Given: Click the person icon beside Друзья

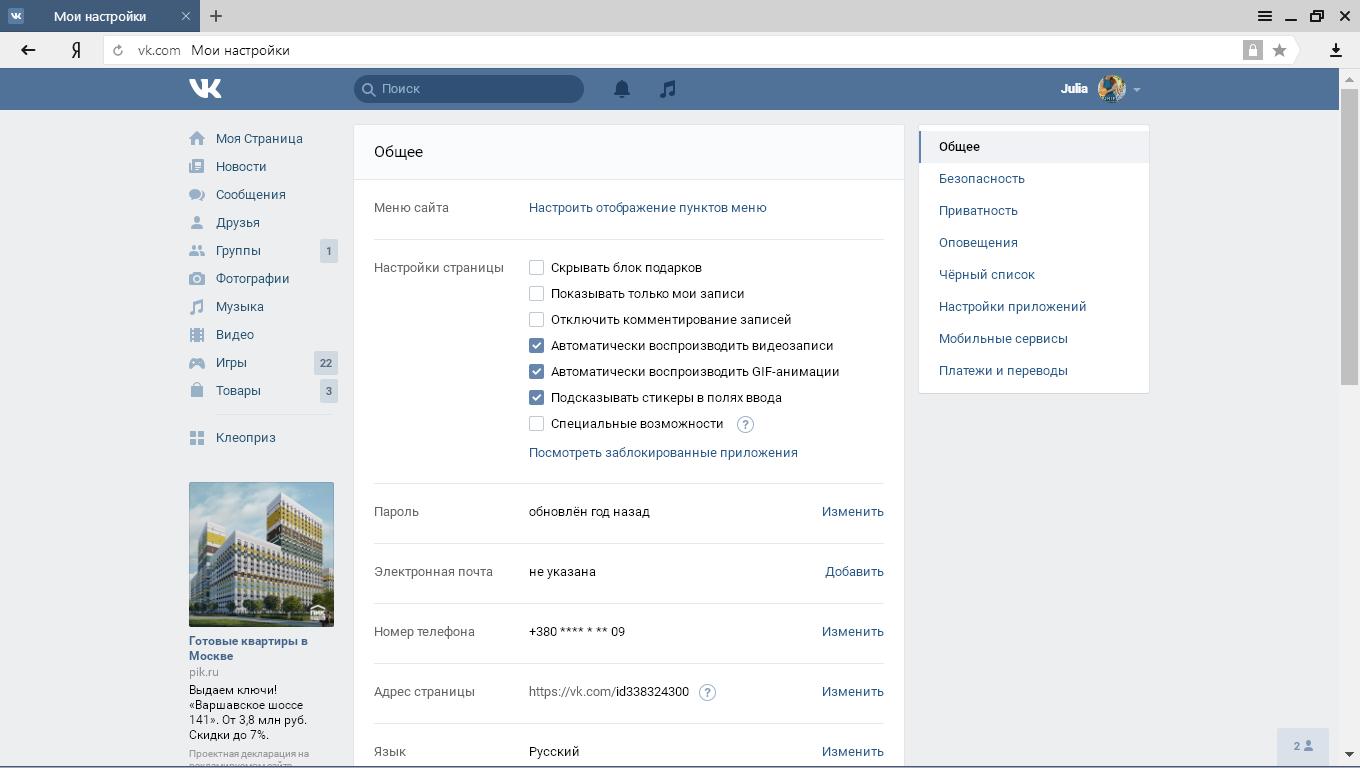Looking at the screenshot, I should (x=197, y=223).
